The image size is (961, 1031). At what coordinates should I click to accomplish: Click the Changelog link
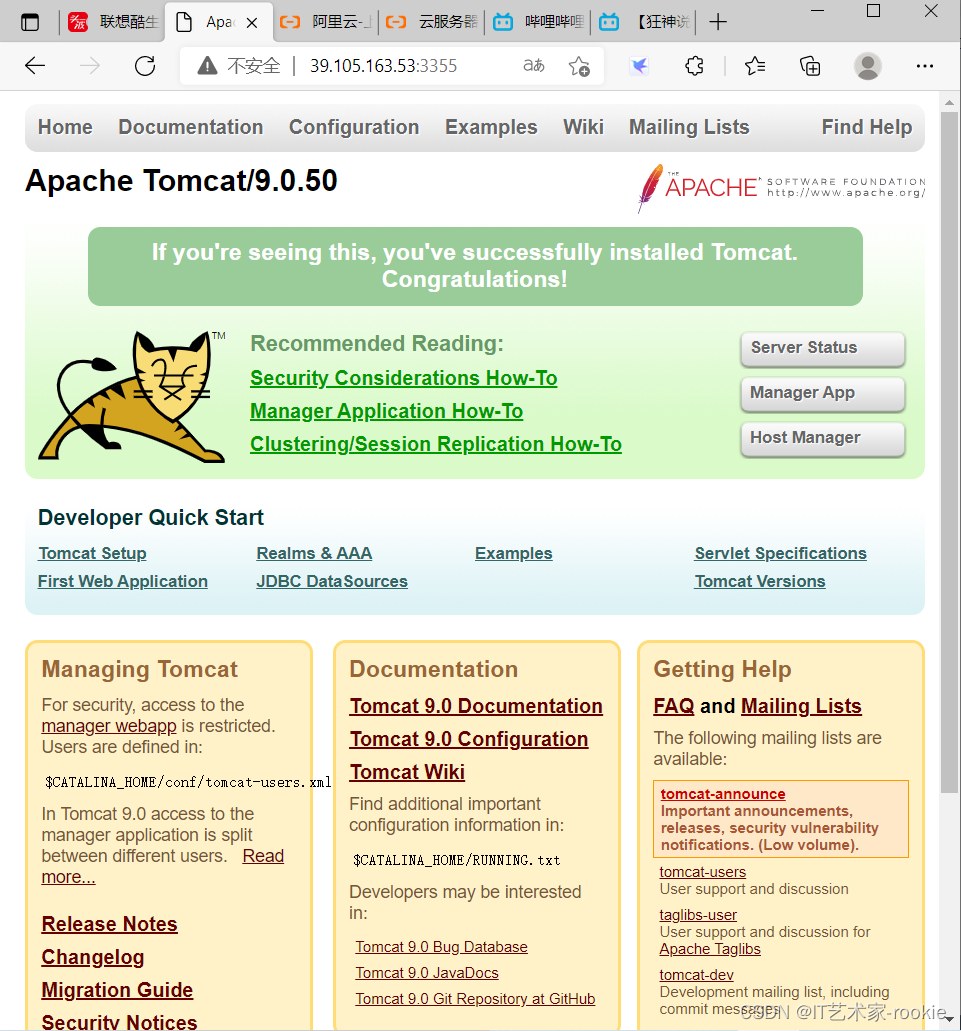93,957
